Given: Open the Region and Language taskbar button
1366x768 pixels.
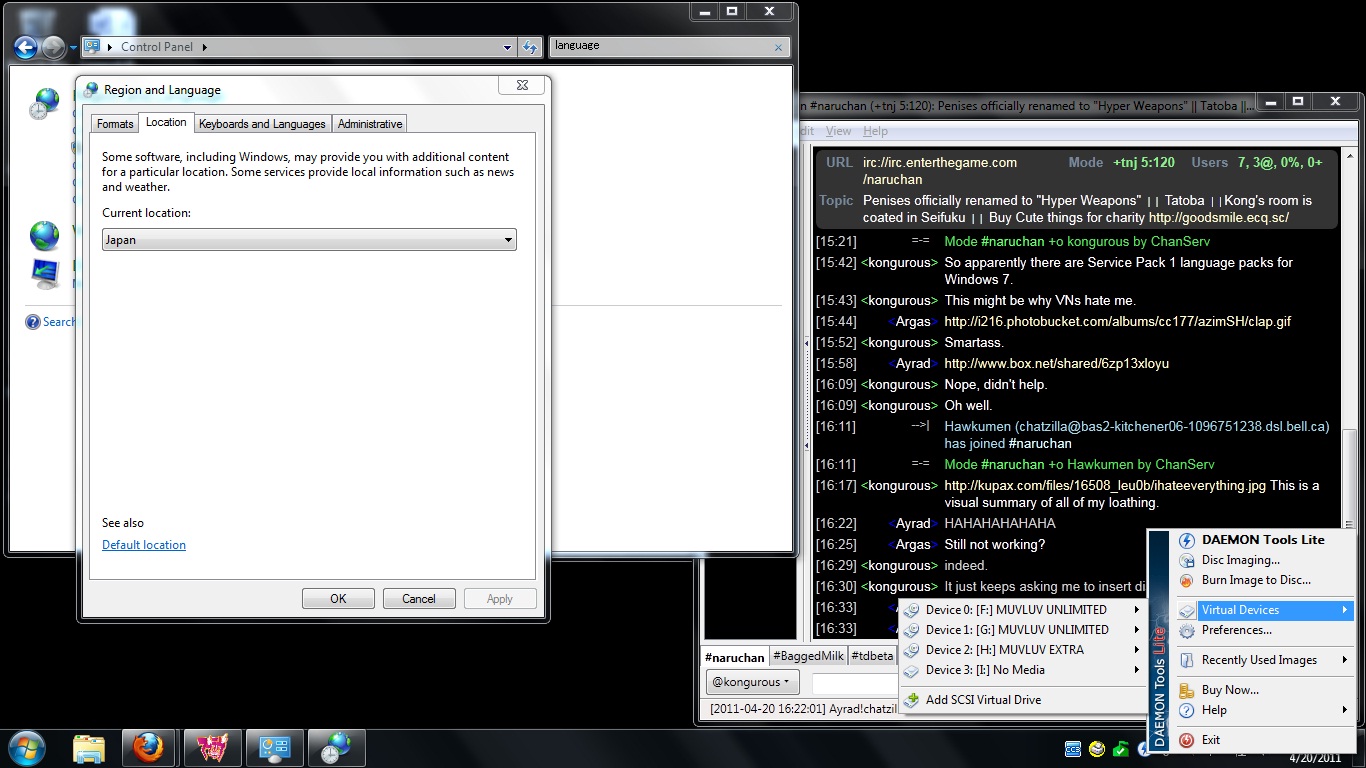Looking at the screenshot, I should (337, 748).
